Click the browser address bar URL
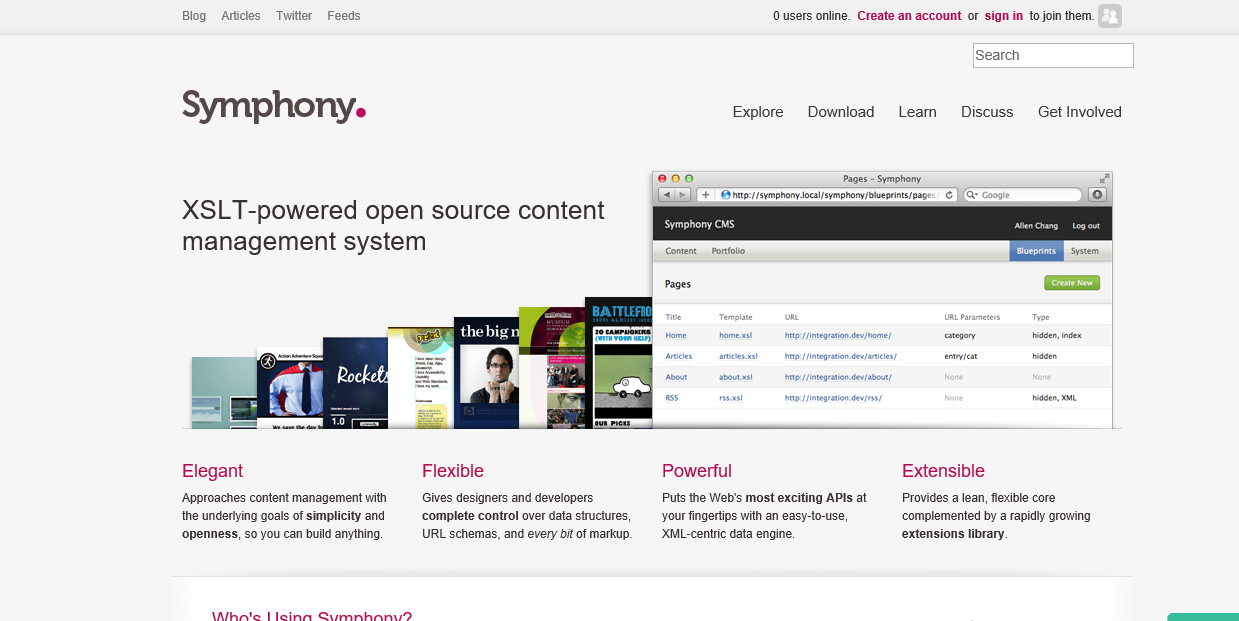1239x621 pixels. (836, 195)
